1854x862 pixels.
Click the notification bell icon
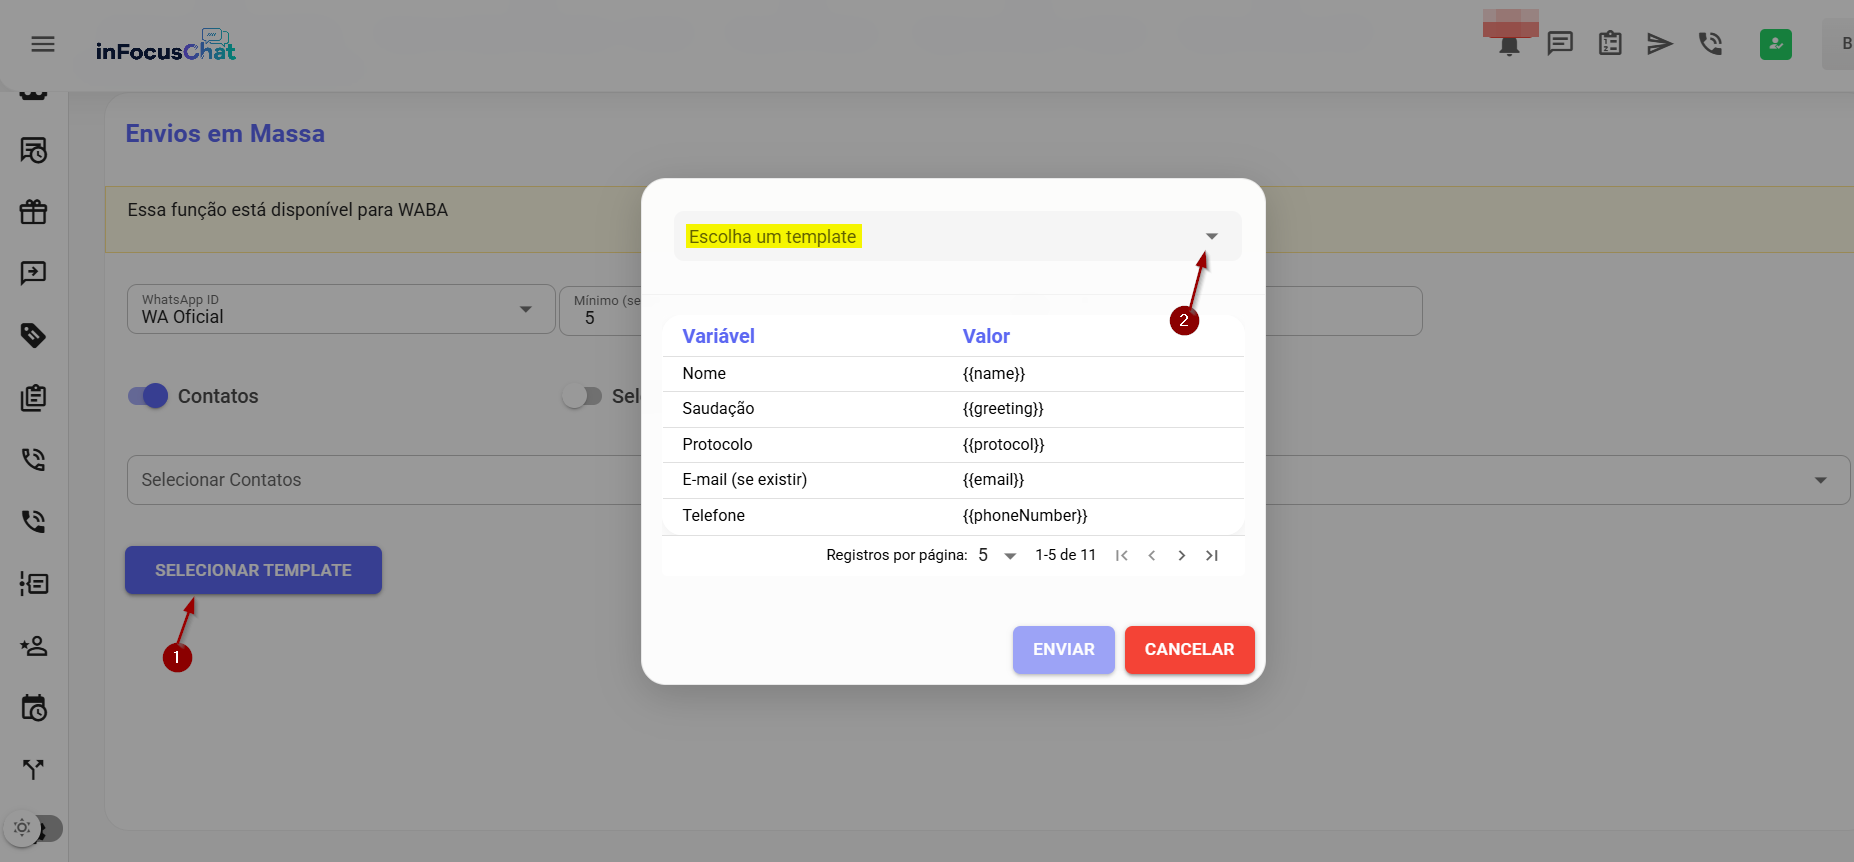(x=1509, y=45)
